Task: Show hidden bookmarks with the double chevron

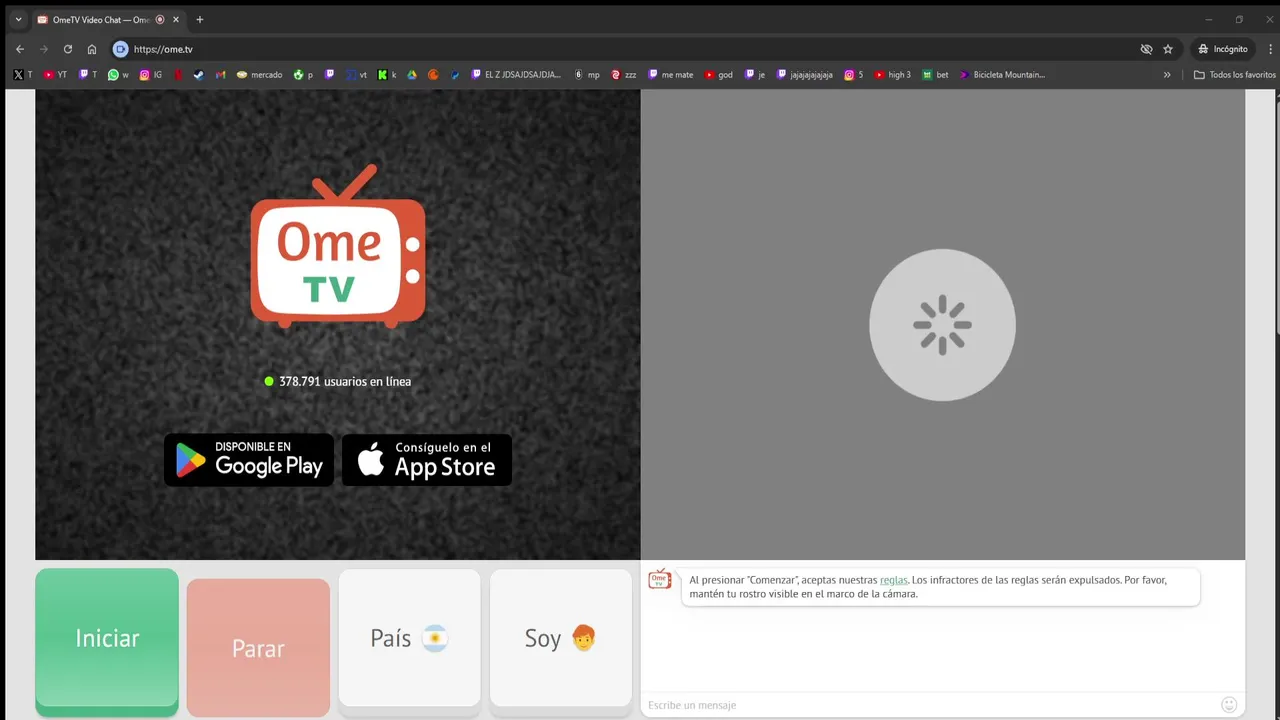Action: [x=1166, y=75]
